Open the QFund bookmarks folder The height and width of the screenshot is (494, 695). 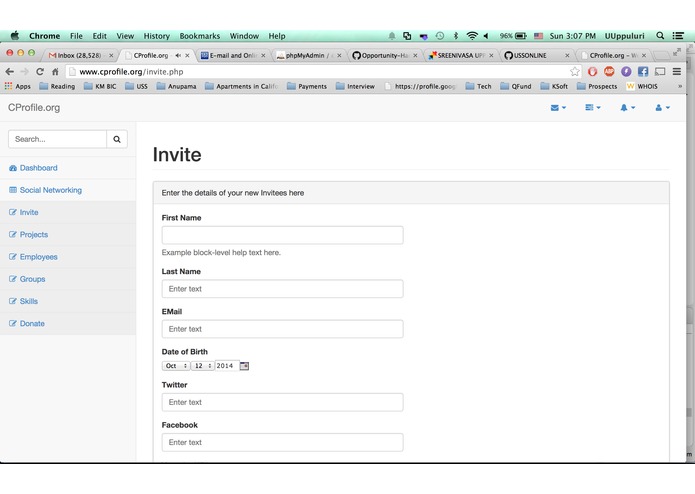point(516,86)
